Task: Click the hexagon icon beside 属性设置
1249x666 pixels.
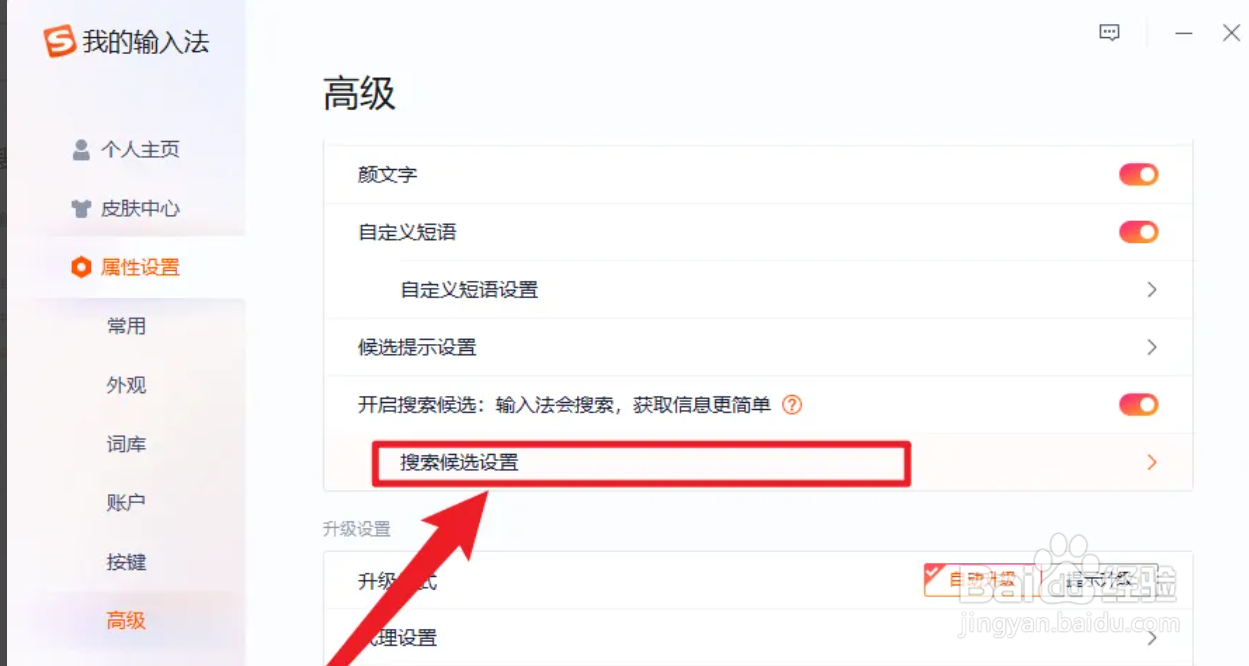Action: coord(81,267)
